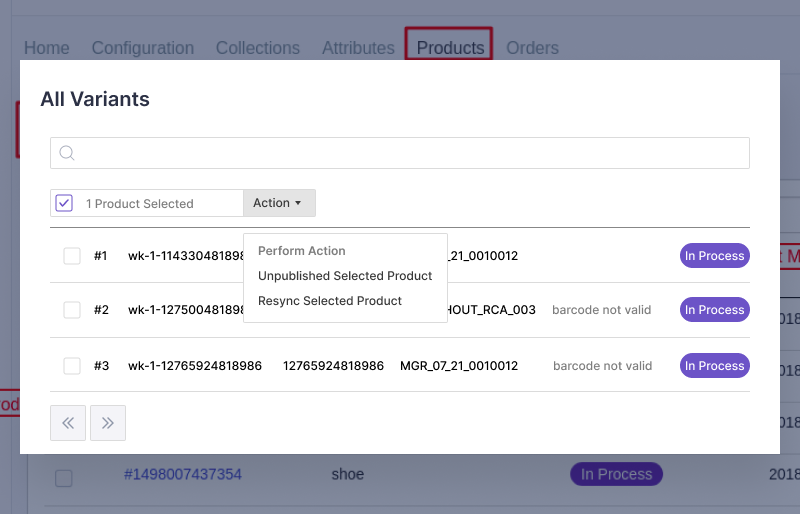Tick the checkbox for variant #2

click(72, 310)
